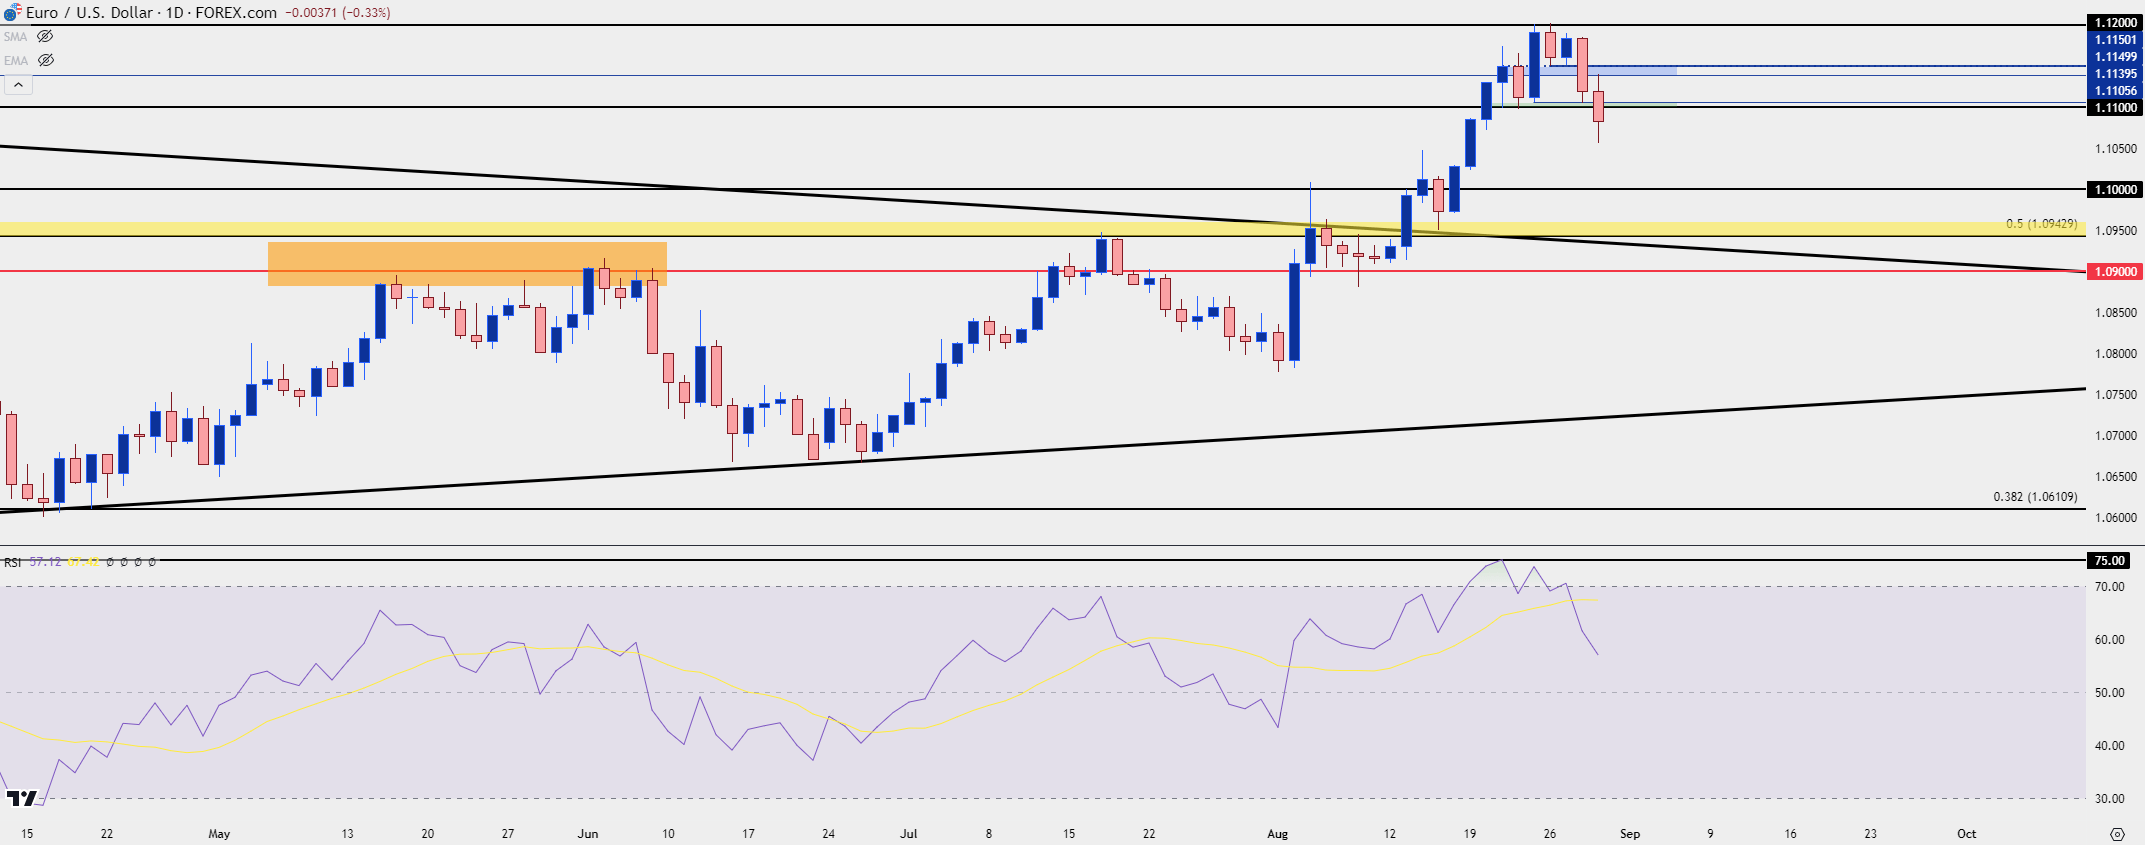This screenshot has width=2145, height=845.
Task: Show the hidden SMA indicator via eye icon
Action: [45, 36]
